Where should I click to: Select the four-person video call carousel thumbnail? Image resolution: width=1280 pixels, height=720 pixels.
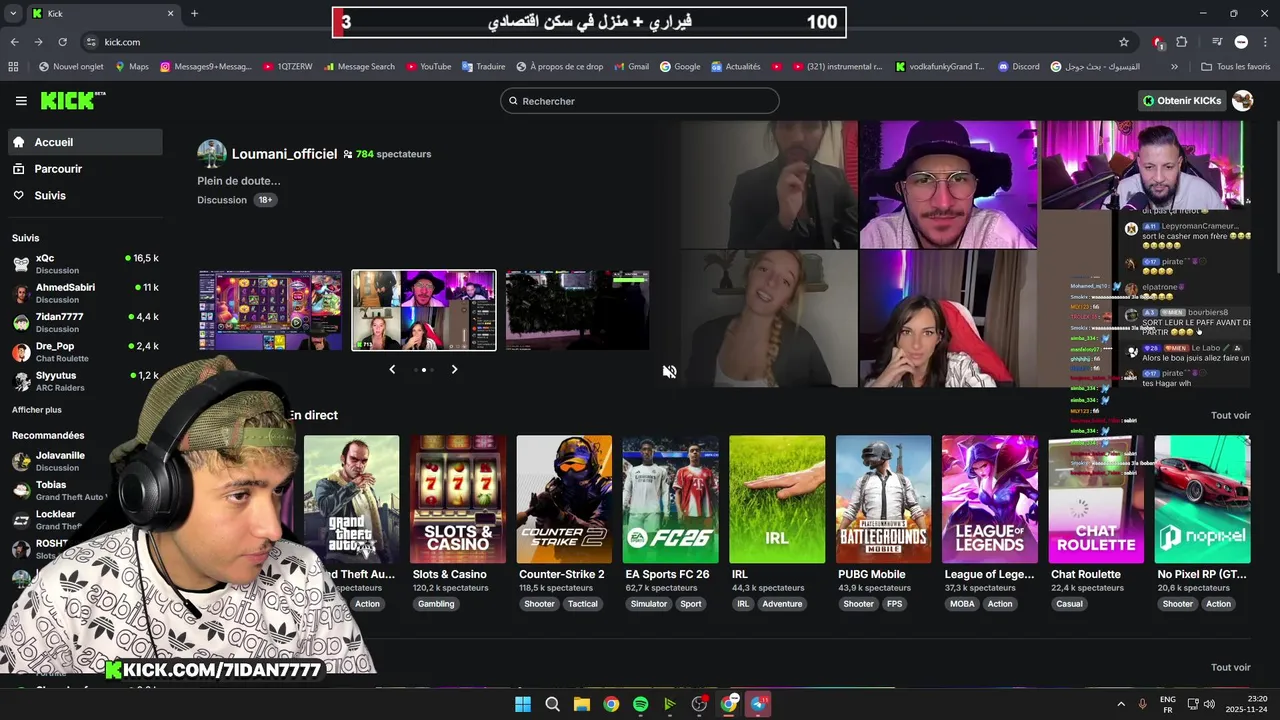[423, 310]
